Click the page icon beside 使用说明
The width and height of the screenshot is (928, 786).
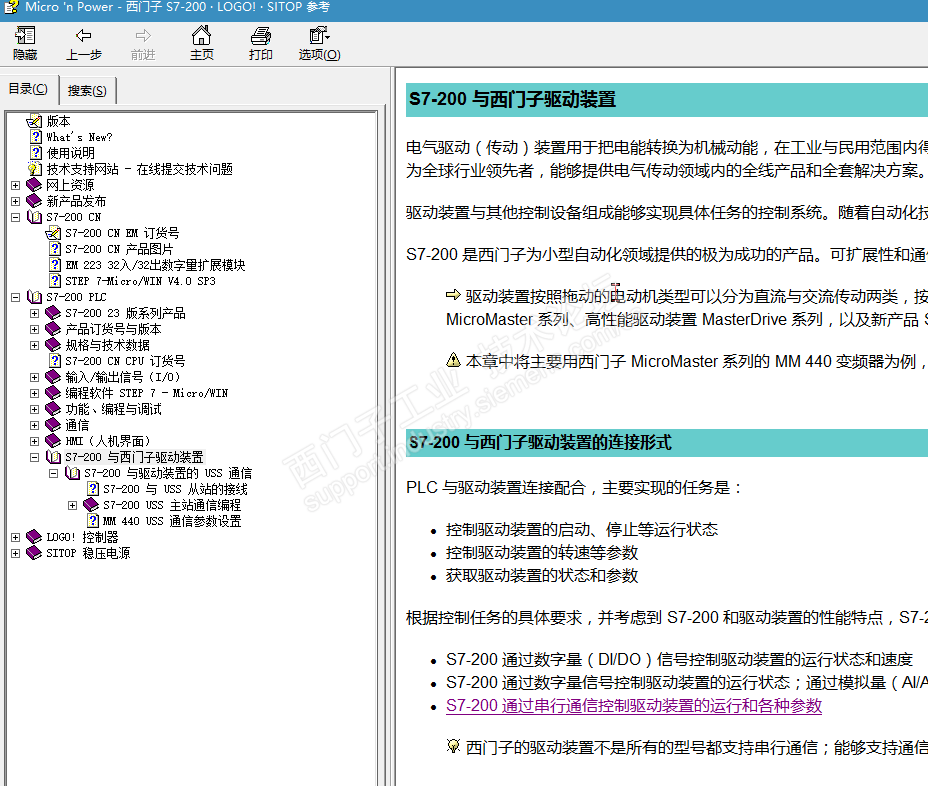36,153
